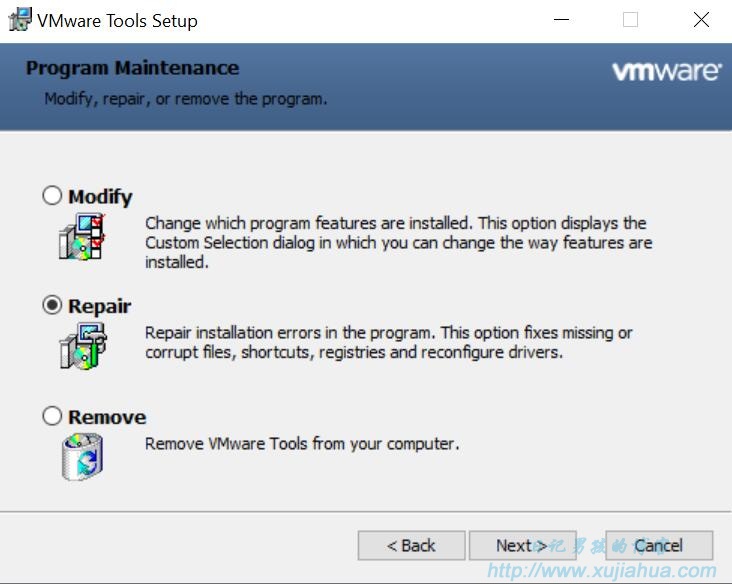Click the Remove option's recycle bin icon
Image resolution: width=732 pixels, height=584 pixels.
click(x=82, y=457)
